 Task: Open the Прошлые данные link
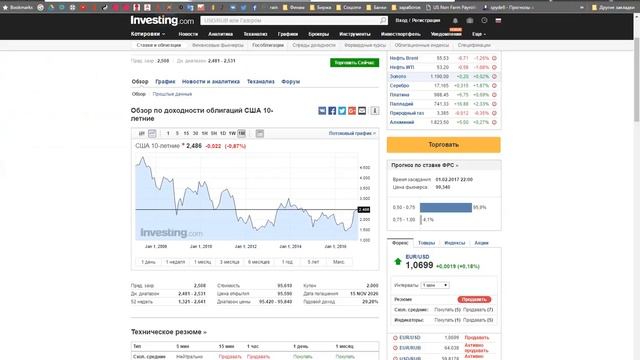[x=172, y=94]
